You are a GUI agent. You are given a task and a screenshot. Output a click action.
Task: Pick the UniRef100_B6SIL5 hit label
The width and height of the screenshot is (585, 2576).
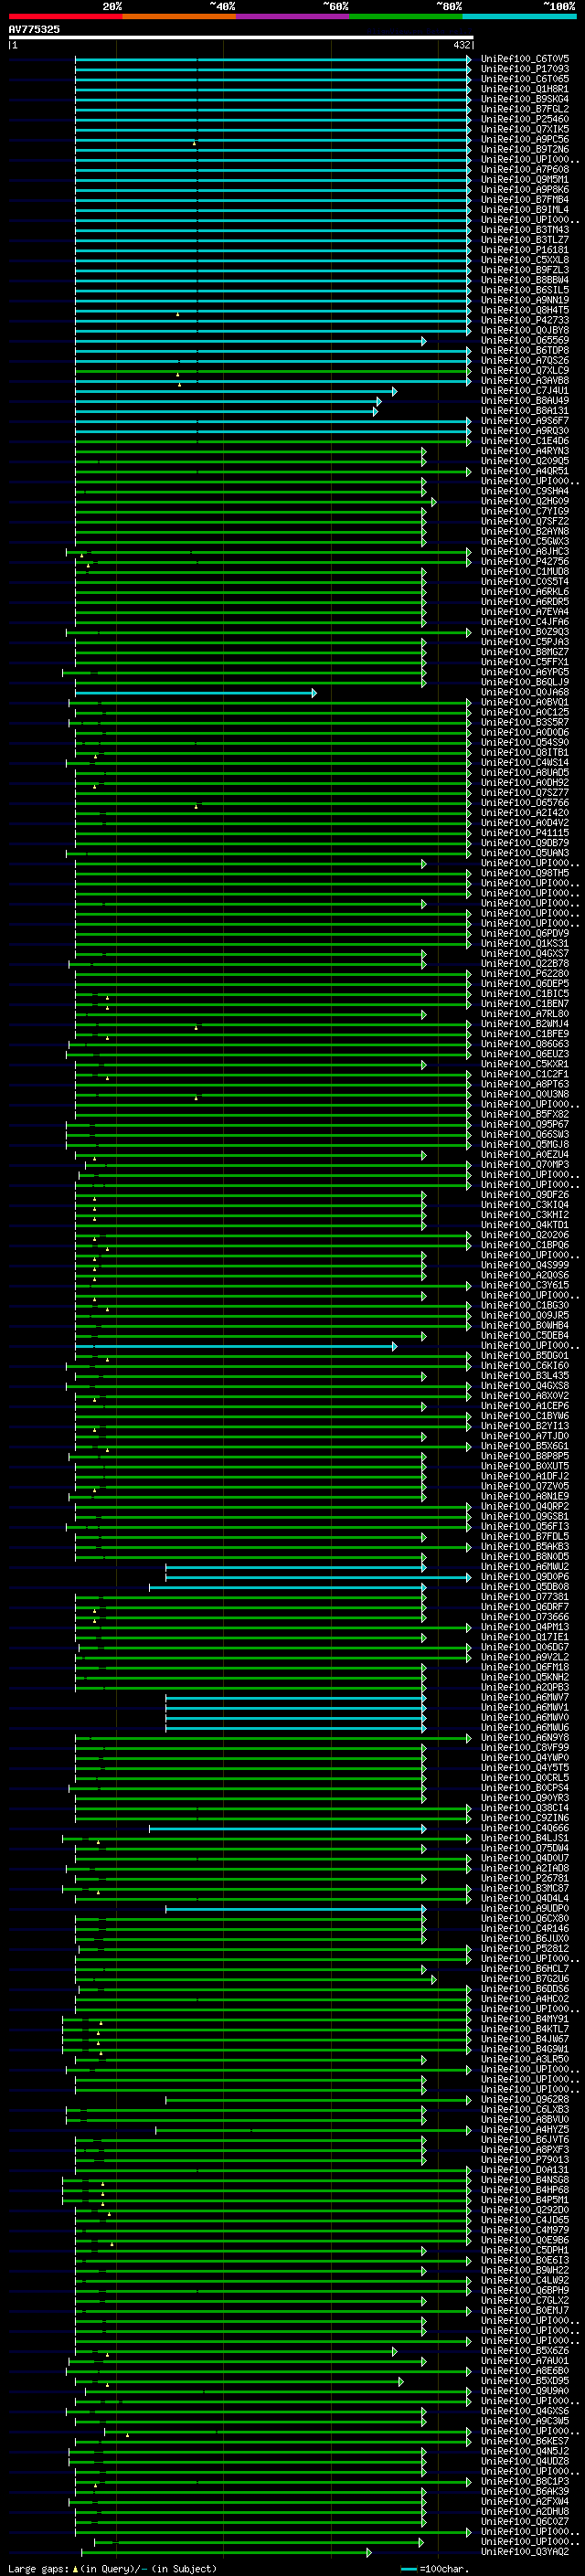tap(525, 290)
